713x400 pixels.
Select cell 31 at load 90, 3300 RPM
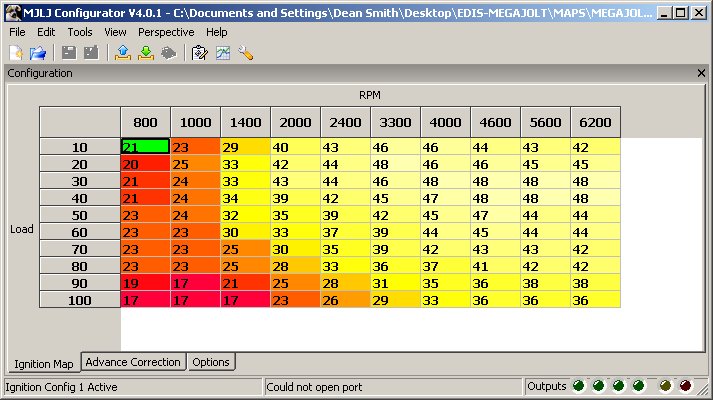[396, 283]
